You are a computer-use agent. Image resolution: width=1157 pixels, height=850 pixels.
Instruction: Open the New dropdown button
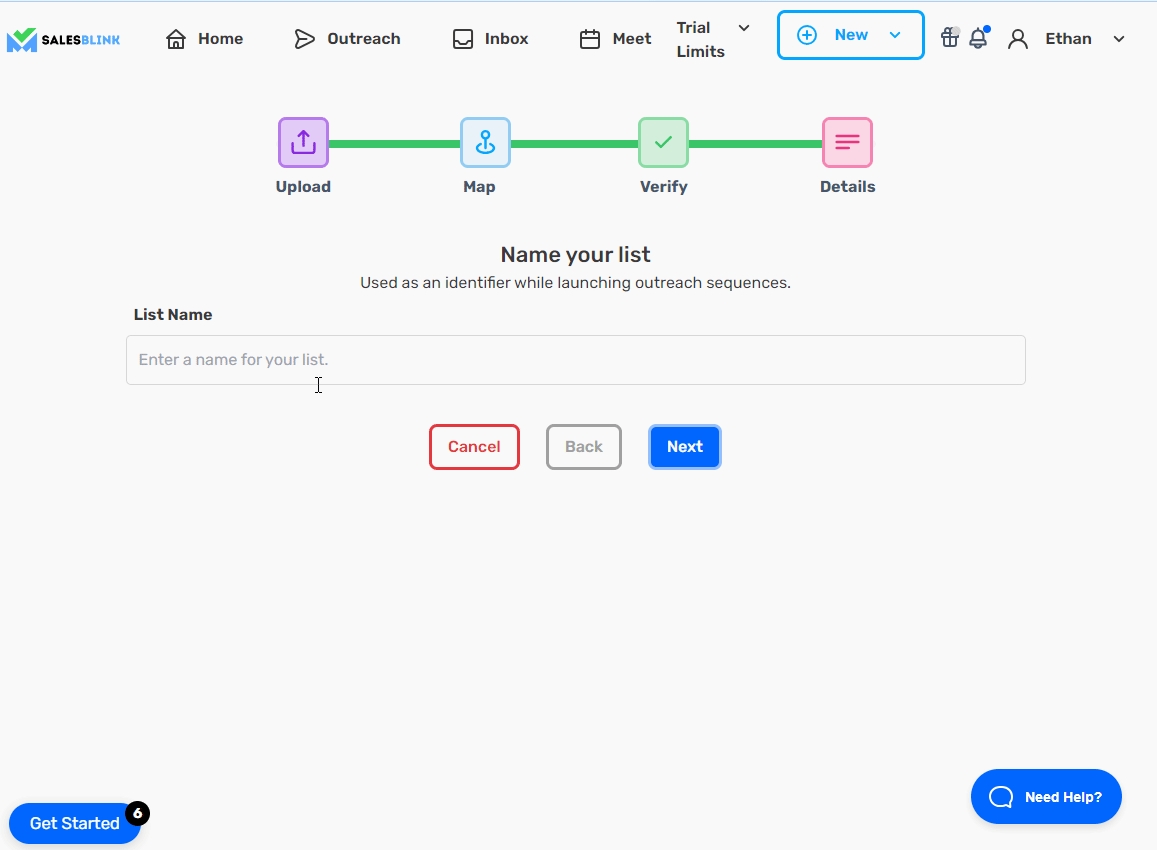coord(850,35)
